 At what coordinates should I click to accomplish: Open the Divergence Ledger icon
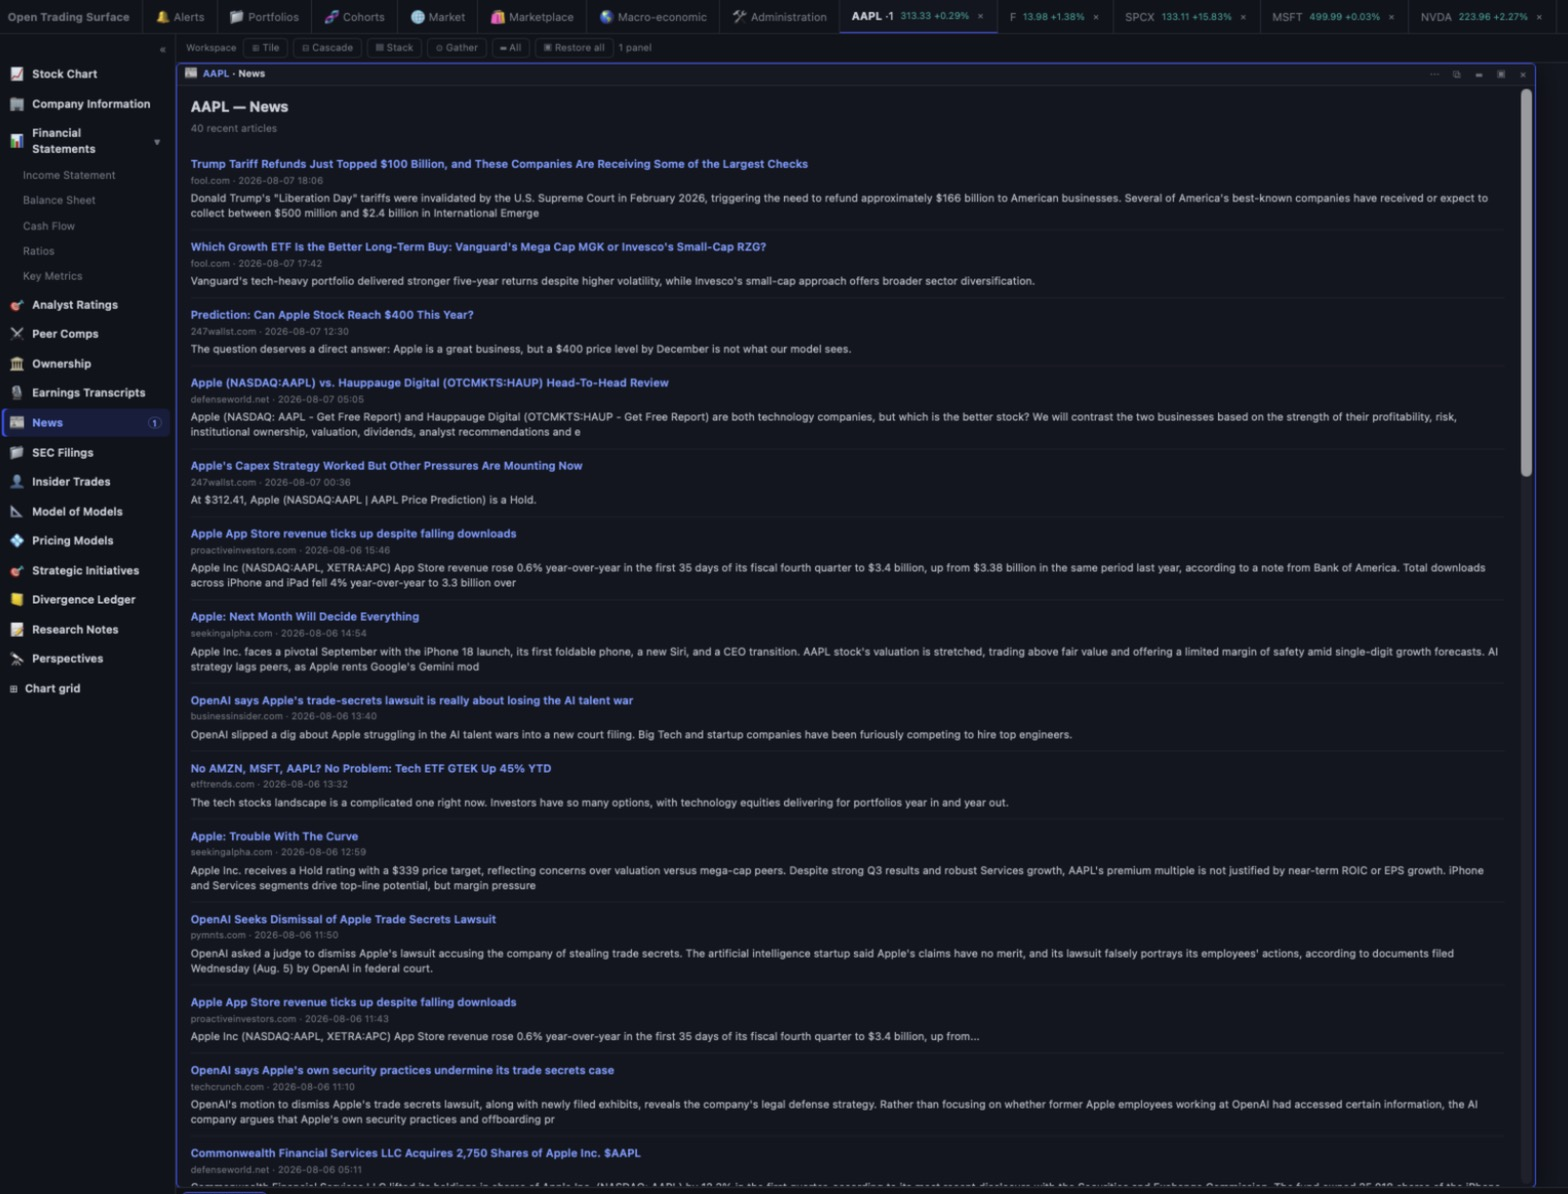tap(16, 600)
